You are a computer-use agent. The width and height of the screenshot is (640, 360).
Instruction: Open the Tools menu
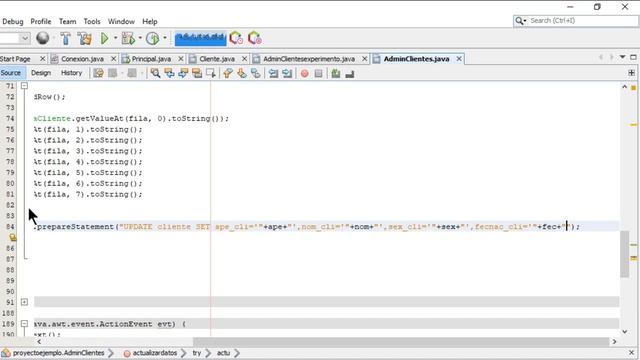pyautogui.click(x=92, y=22)
